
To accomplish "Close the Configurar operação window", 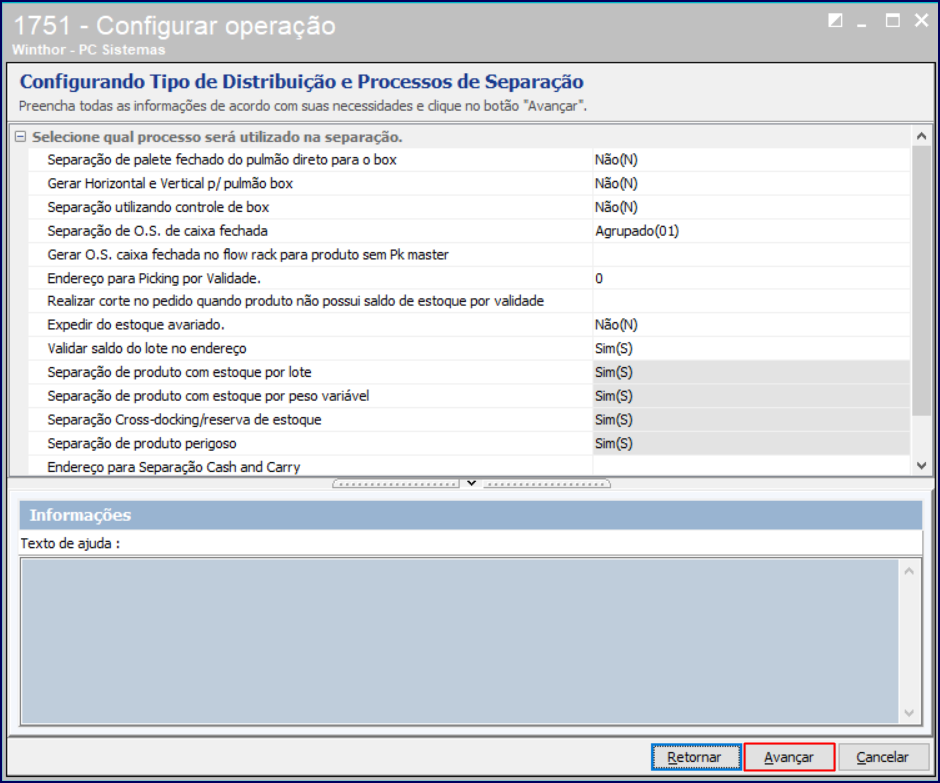I will coord(921,21).
